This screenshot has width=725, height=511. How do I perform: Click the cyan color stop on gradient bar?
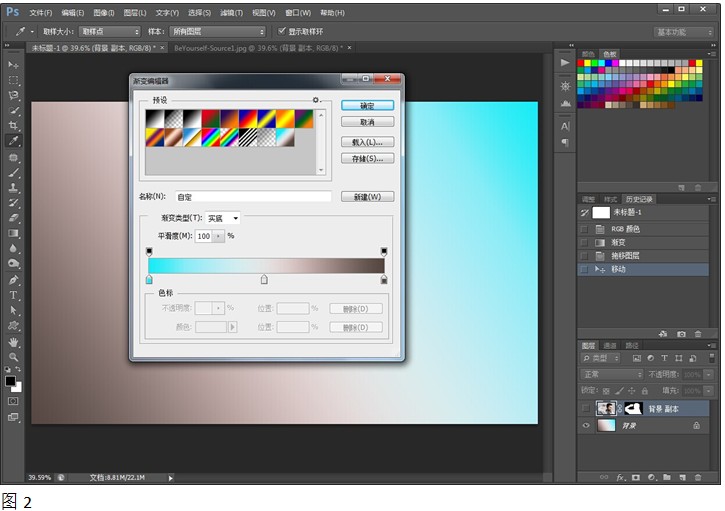(149, 279)
